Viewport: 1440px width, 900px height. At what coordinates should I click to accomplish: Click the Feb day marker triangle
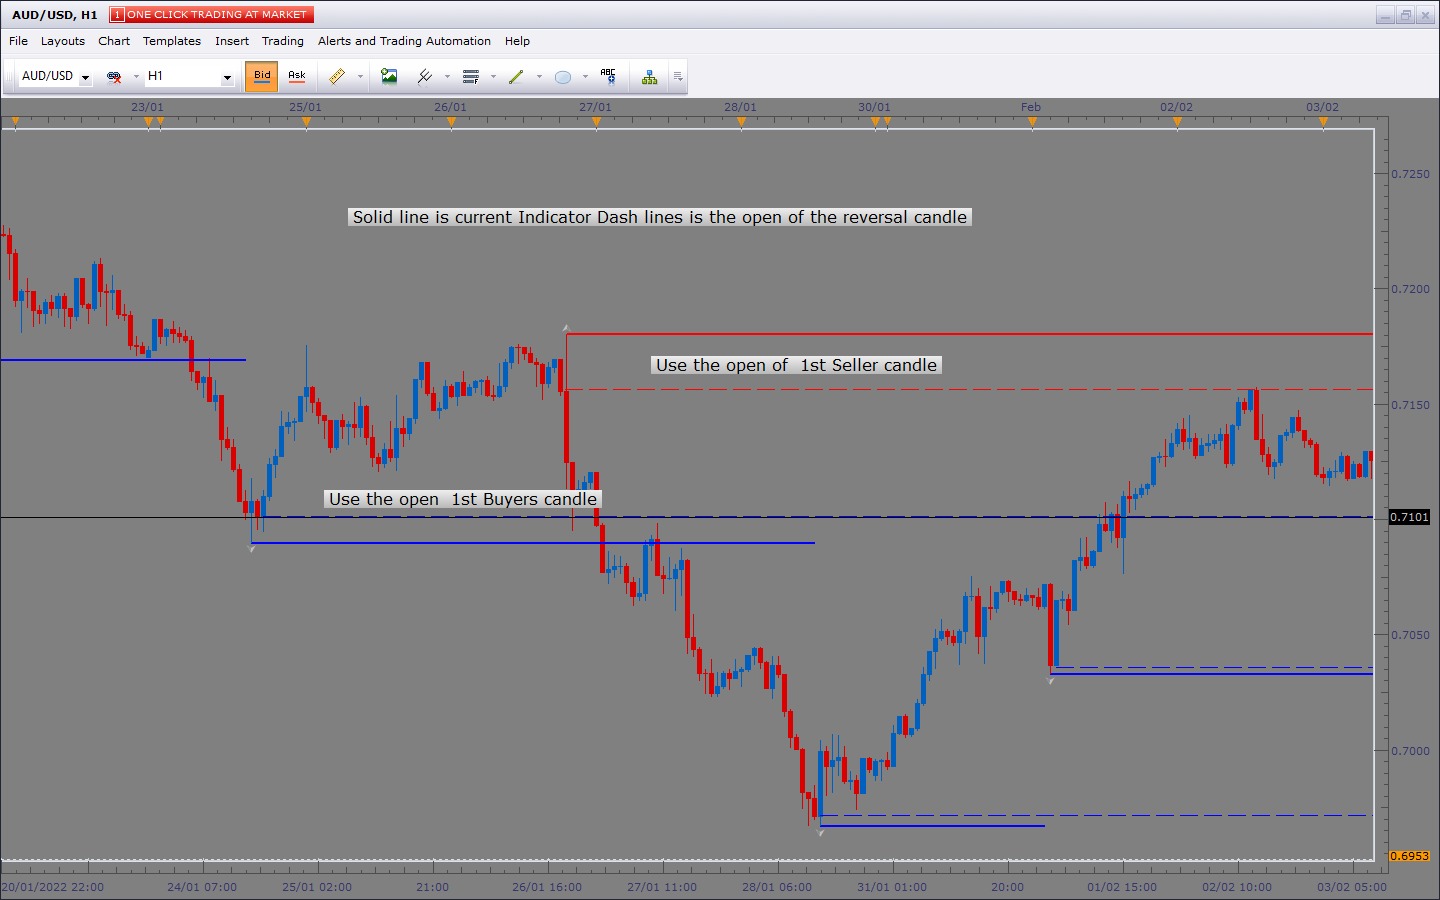click(1032, 122)
